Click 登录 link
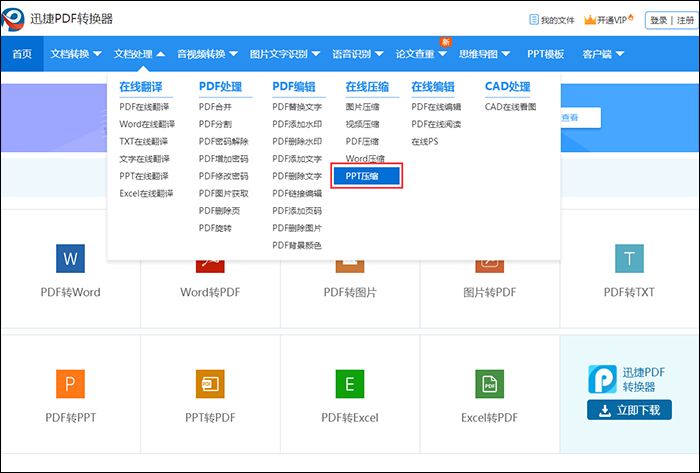Image resolution: width=700 pixels, height=473 pixels. [658, 21]
